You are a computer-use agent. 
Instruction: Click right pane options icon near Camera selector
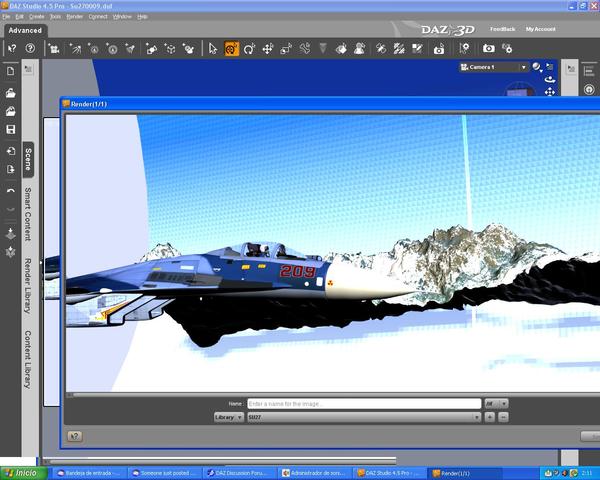(x=571, y=69)
